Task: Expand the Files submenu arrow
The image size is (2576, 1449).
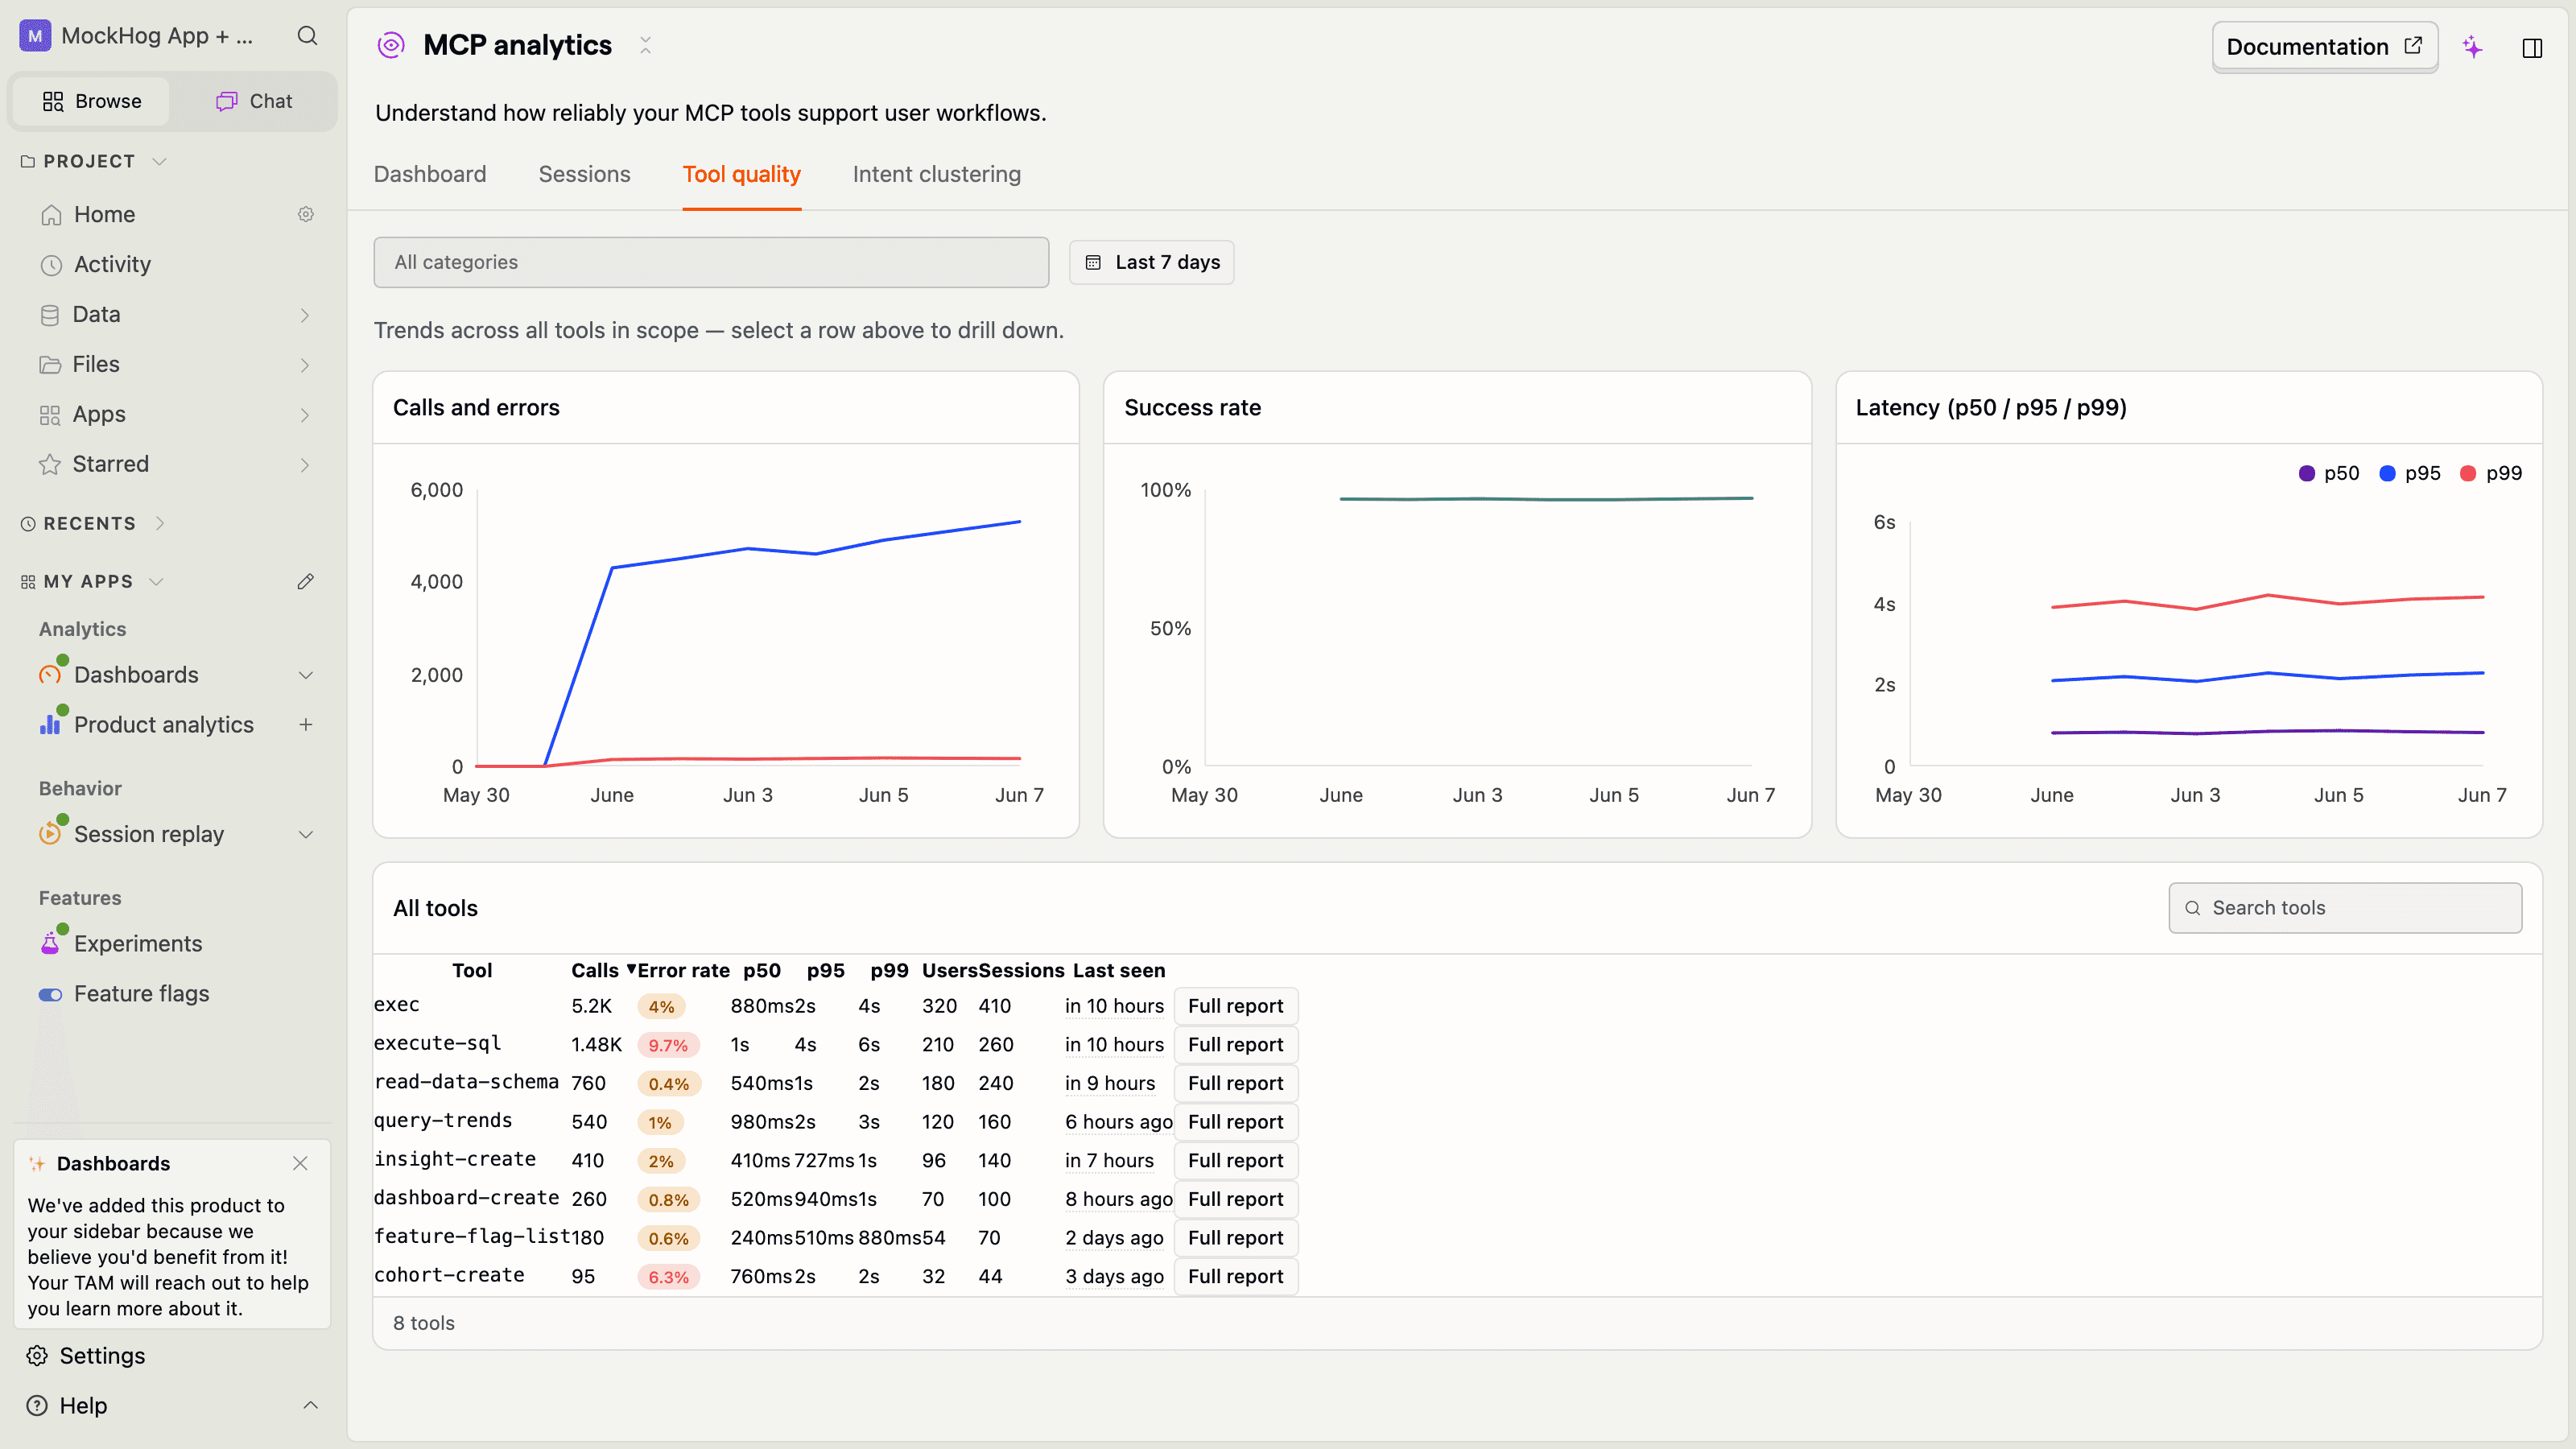Action: (305, 365)
